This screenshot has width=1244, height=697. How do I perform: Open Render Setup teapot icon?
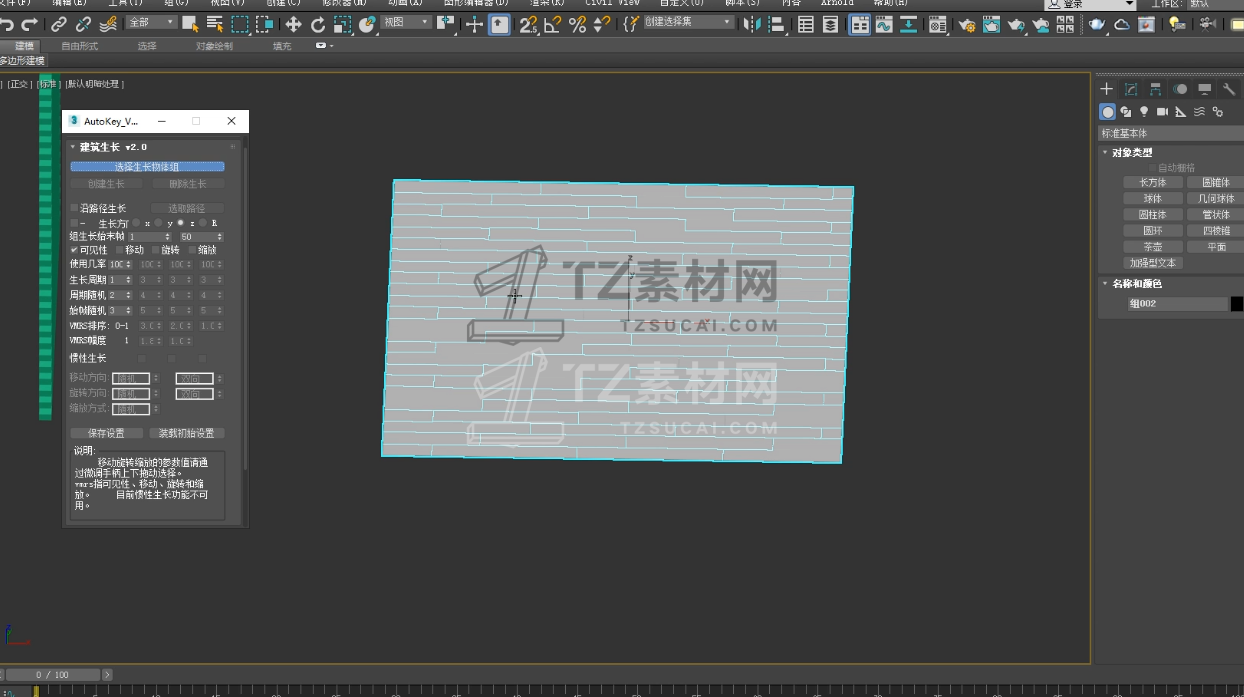point(966,24)
